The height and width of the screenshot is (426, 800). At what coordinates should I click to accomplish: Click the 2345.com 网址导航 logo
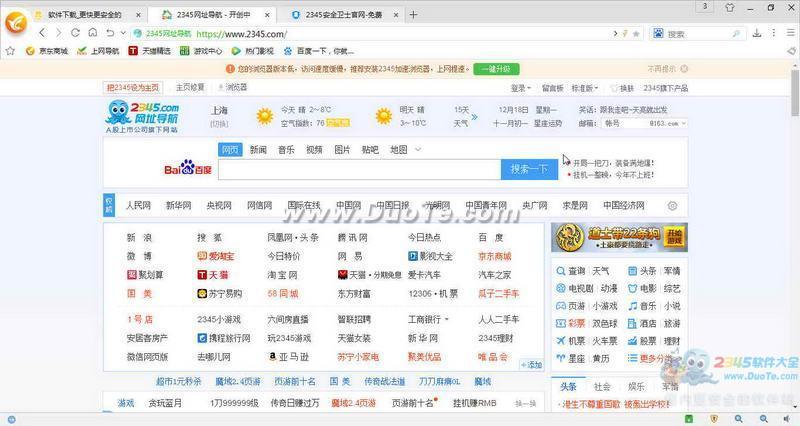point(142,116)
